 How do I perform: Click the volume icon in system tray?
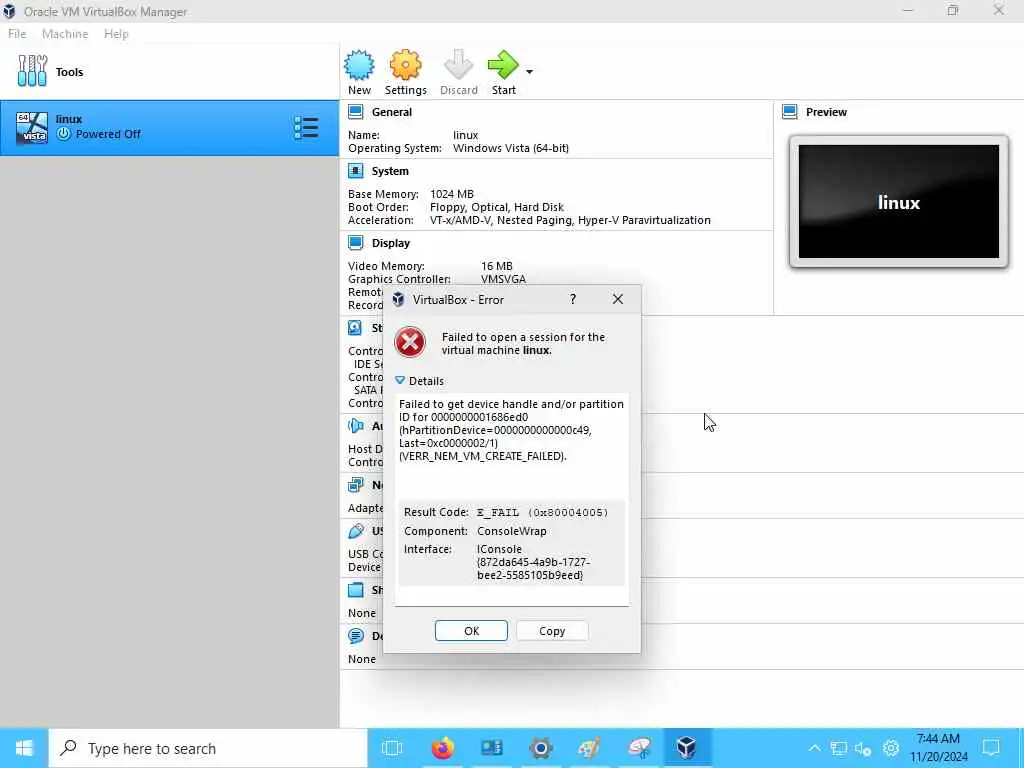click(863, 748)
